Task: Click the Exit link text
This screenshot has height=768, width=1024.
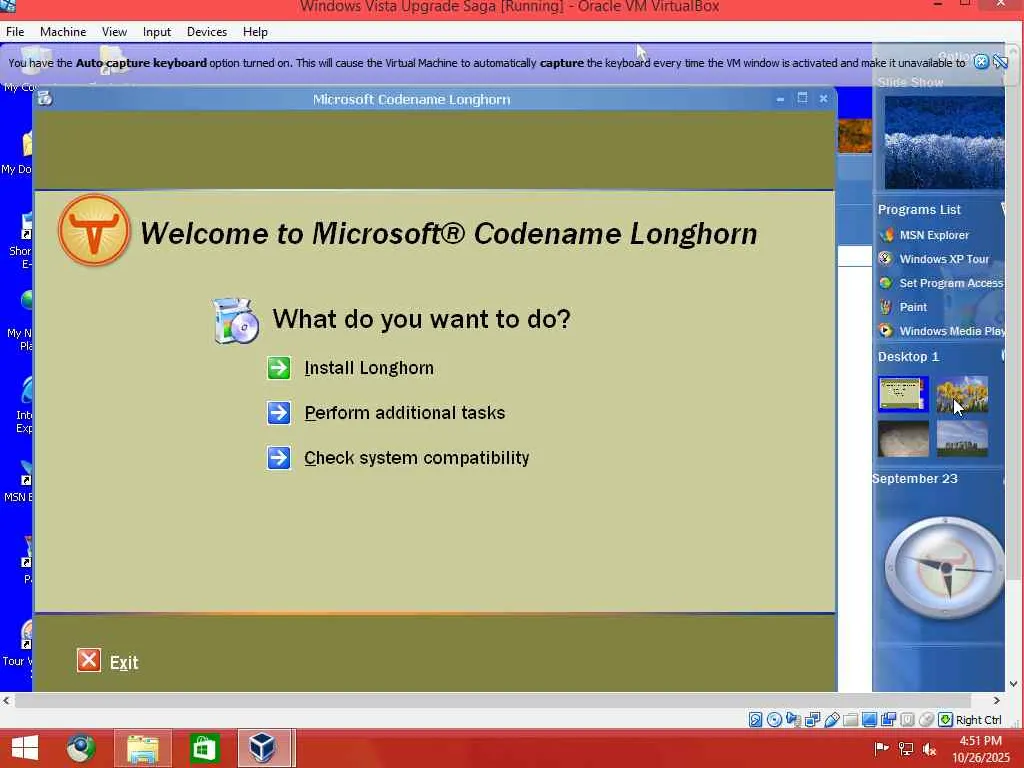Action: tap(124, 662)
